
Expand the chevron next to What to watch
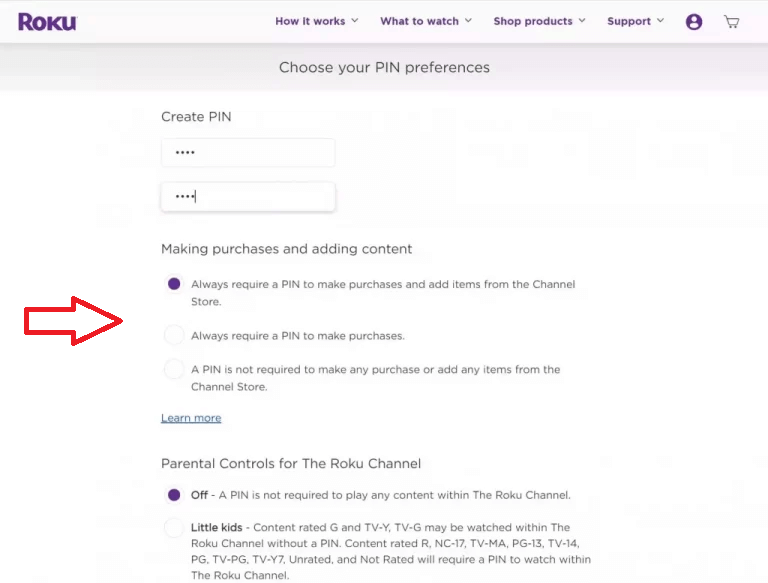point(469,21)
